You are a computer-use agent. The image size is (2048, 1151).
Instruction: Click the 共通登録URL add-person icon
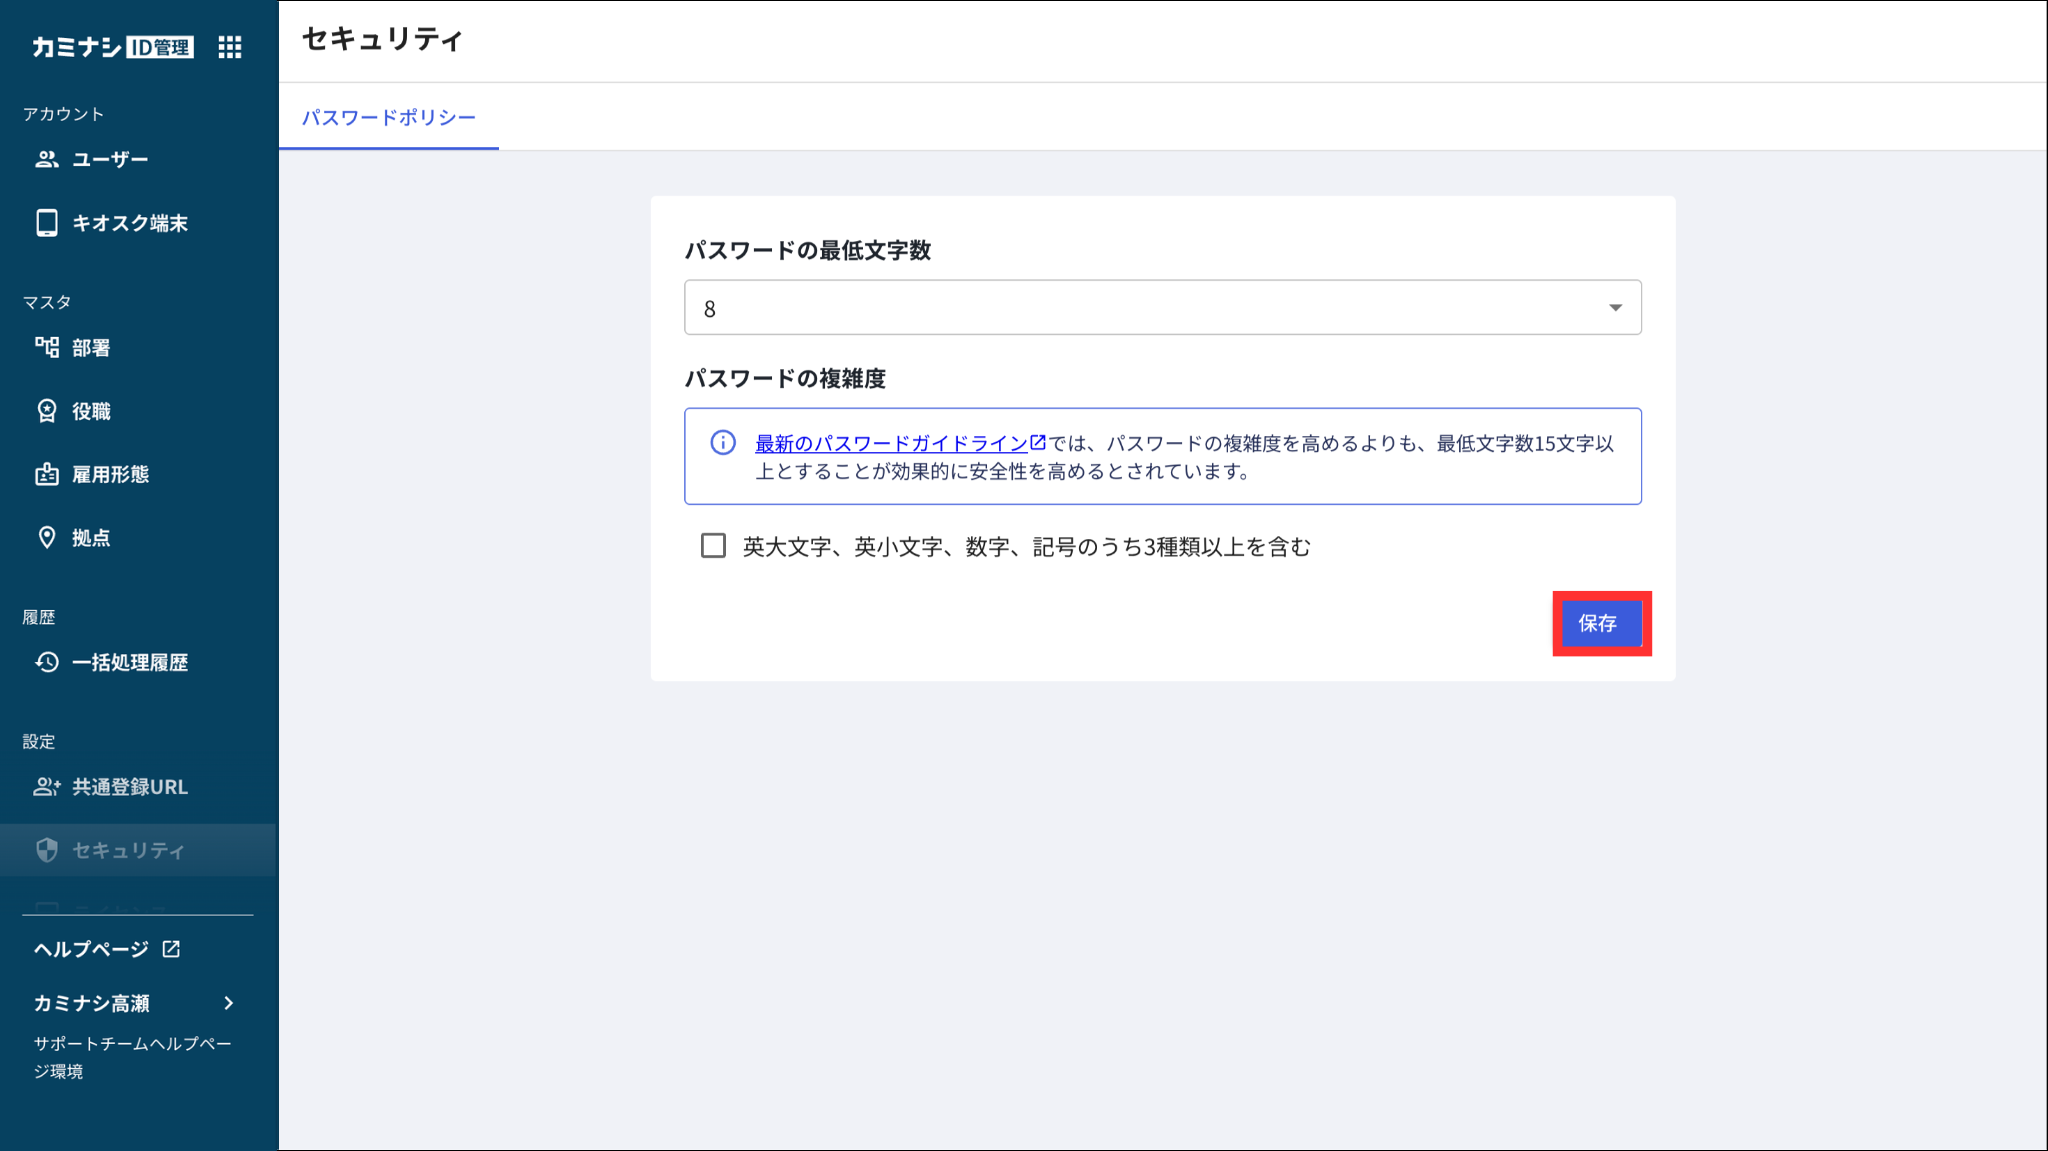pos(47,787)
